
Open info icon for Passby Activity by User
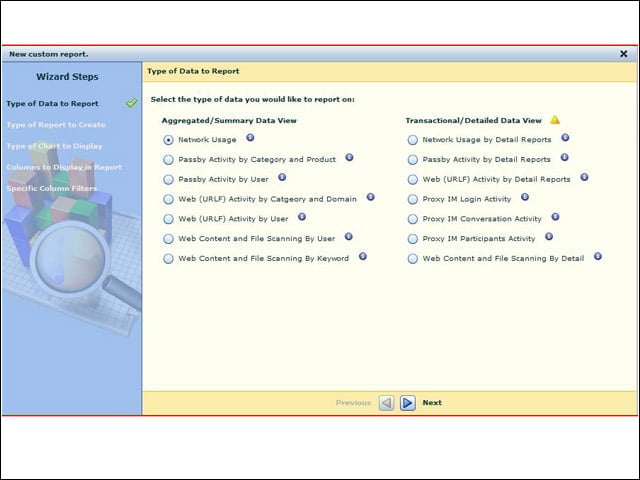(x=282, y=178)
